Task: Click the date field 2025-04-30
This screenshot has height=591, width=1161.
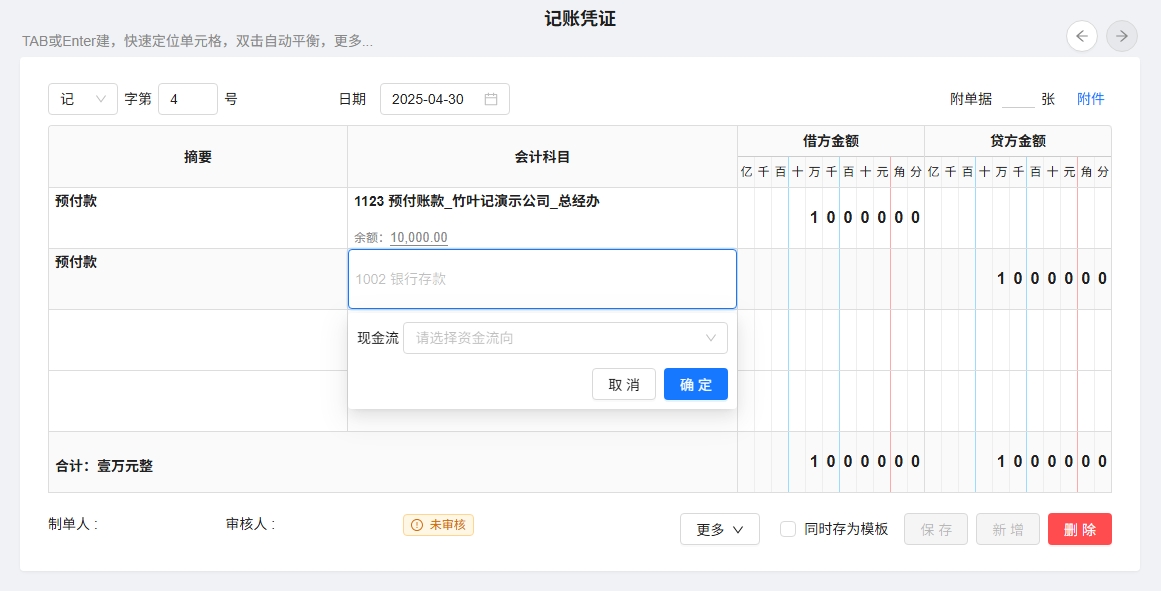Action: click(x=428, y=99)
